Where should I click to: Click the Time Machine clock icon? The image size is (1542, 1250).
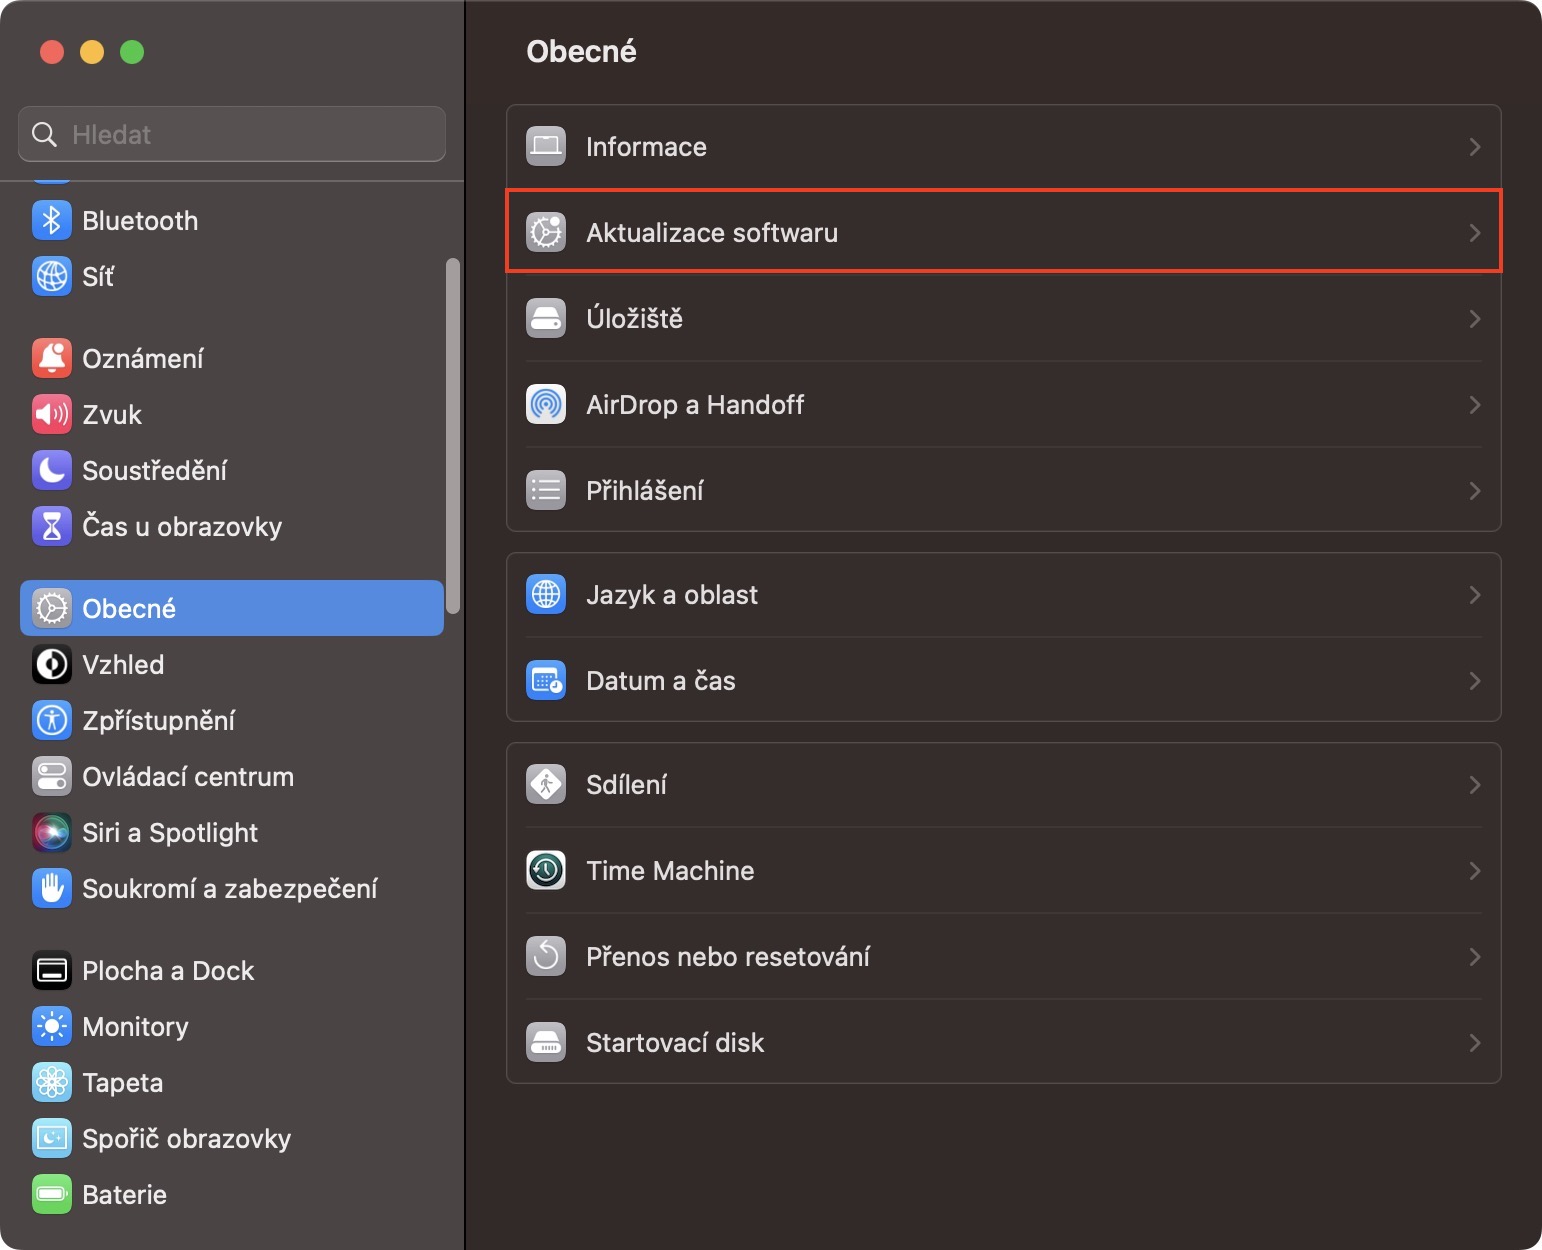click(x=546, y=871)
